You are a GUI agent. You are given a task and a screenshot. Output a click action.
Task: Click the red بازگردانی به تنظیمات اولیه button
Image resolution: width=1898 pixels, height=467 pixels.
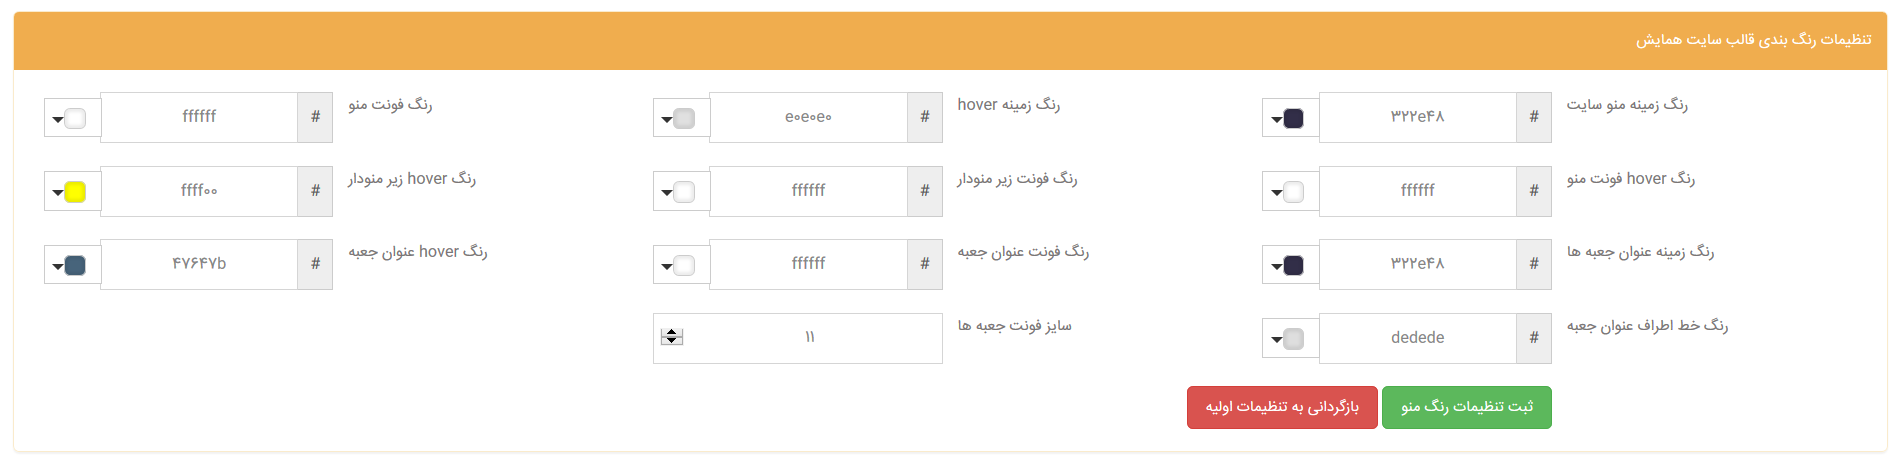click(1281, 407)
